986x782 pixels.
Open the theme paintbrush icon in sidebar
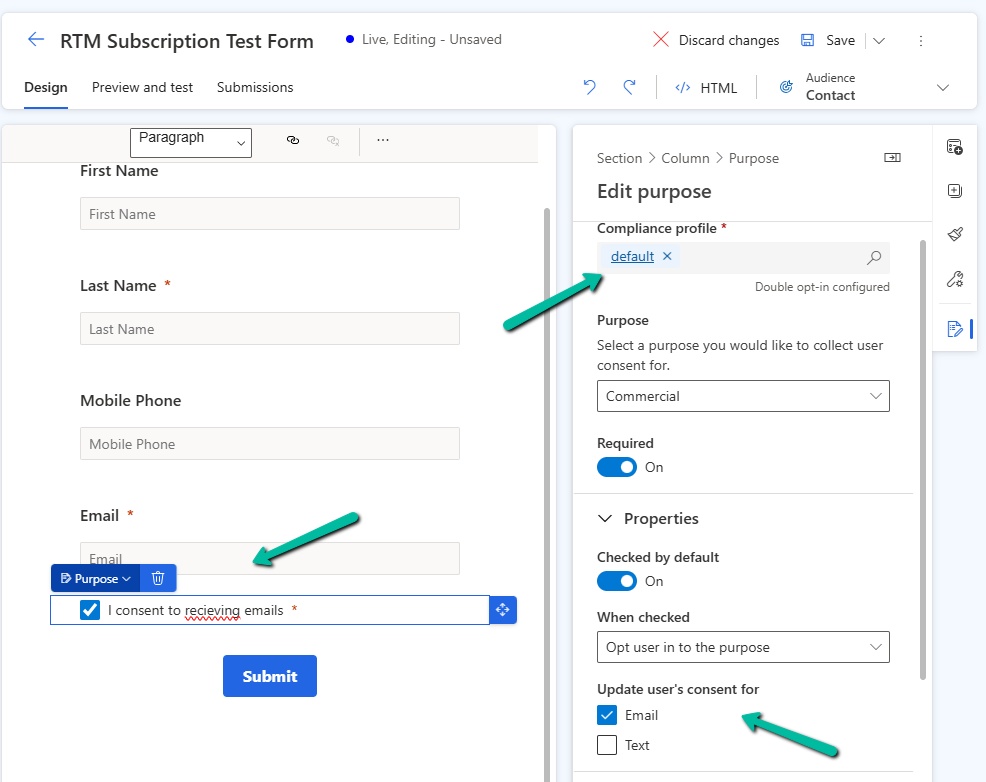(954, 234)
